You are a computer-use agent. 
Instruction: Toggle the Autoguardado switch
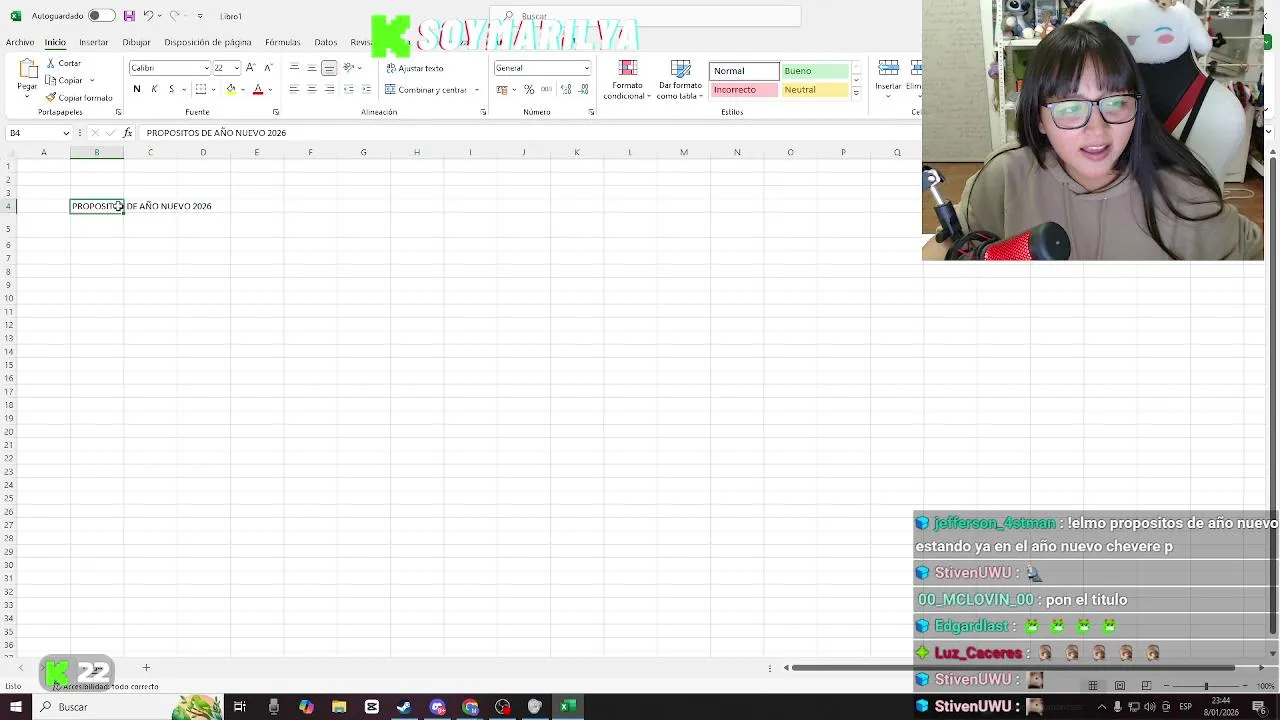point(101,16)
